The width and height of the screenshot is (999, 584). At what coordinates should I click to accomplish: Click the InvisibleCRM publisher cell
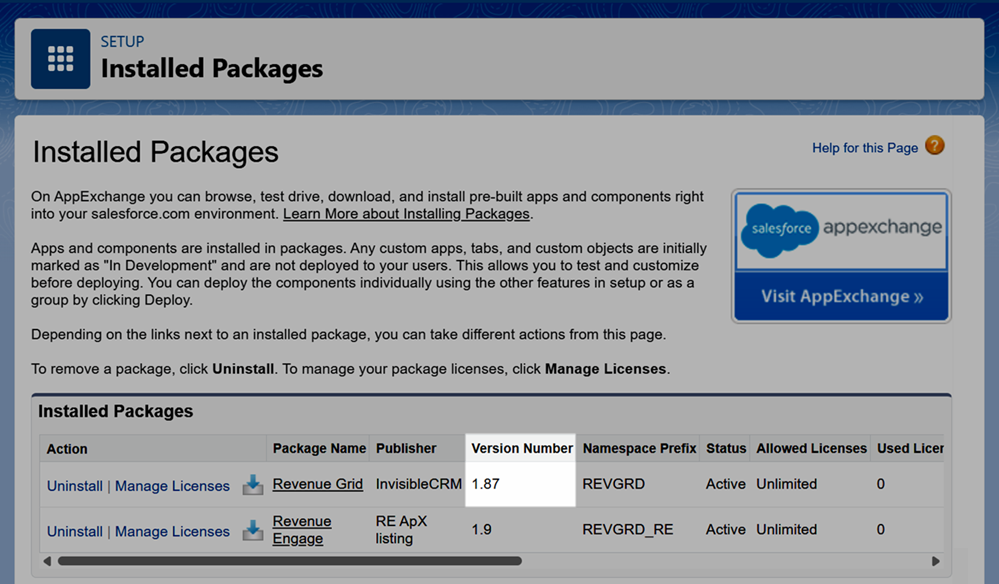point(419,484)
